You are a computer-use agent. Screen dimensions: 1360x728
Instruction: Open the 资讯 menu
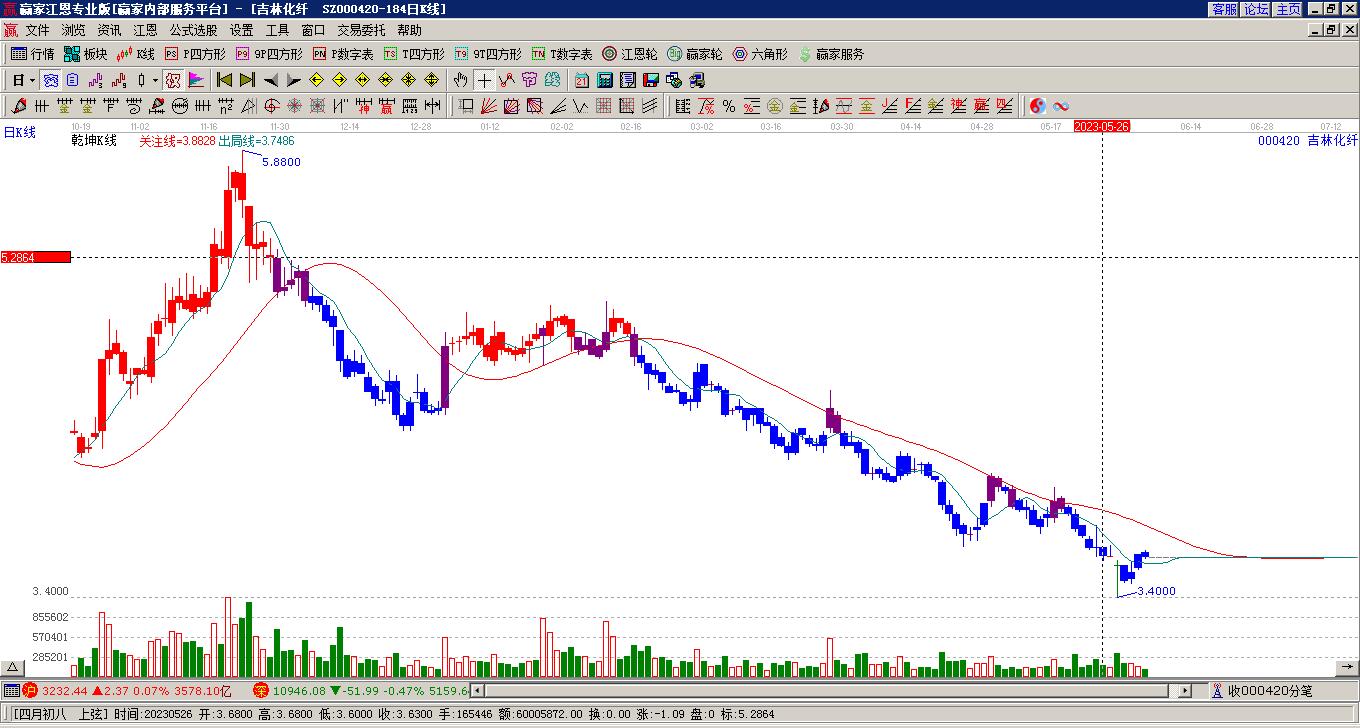click(109, 31)
